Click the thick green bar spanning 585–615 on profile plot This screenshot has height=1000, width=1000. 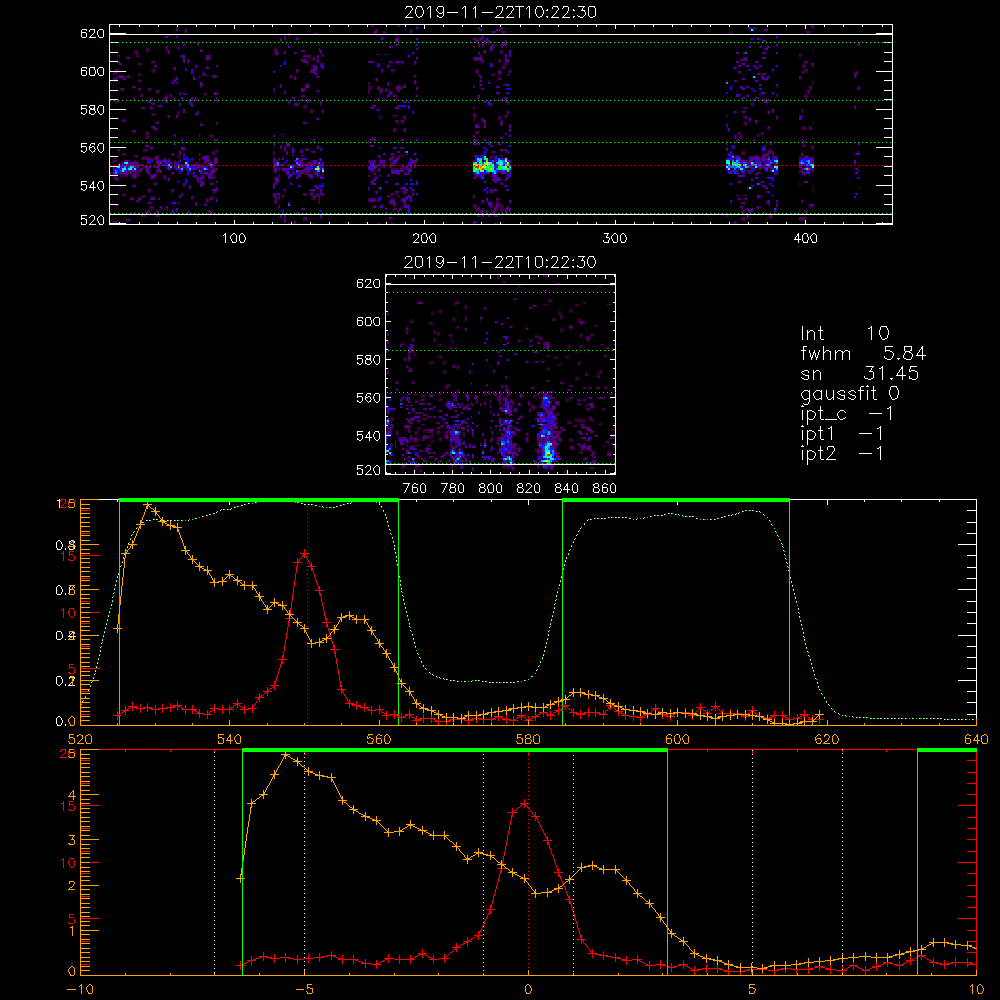[676, 501]
